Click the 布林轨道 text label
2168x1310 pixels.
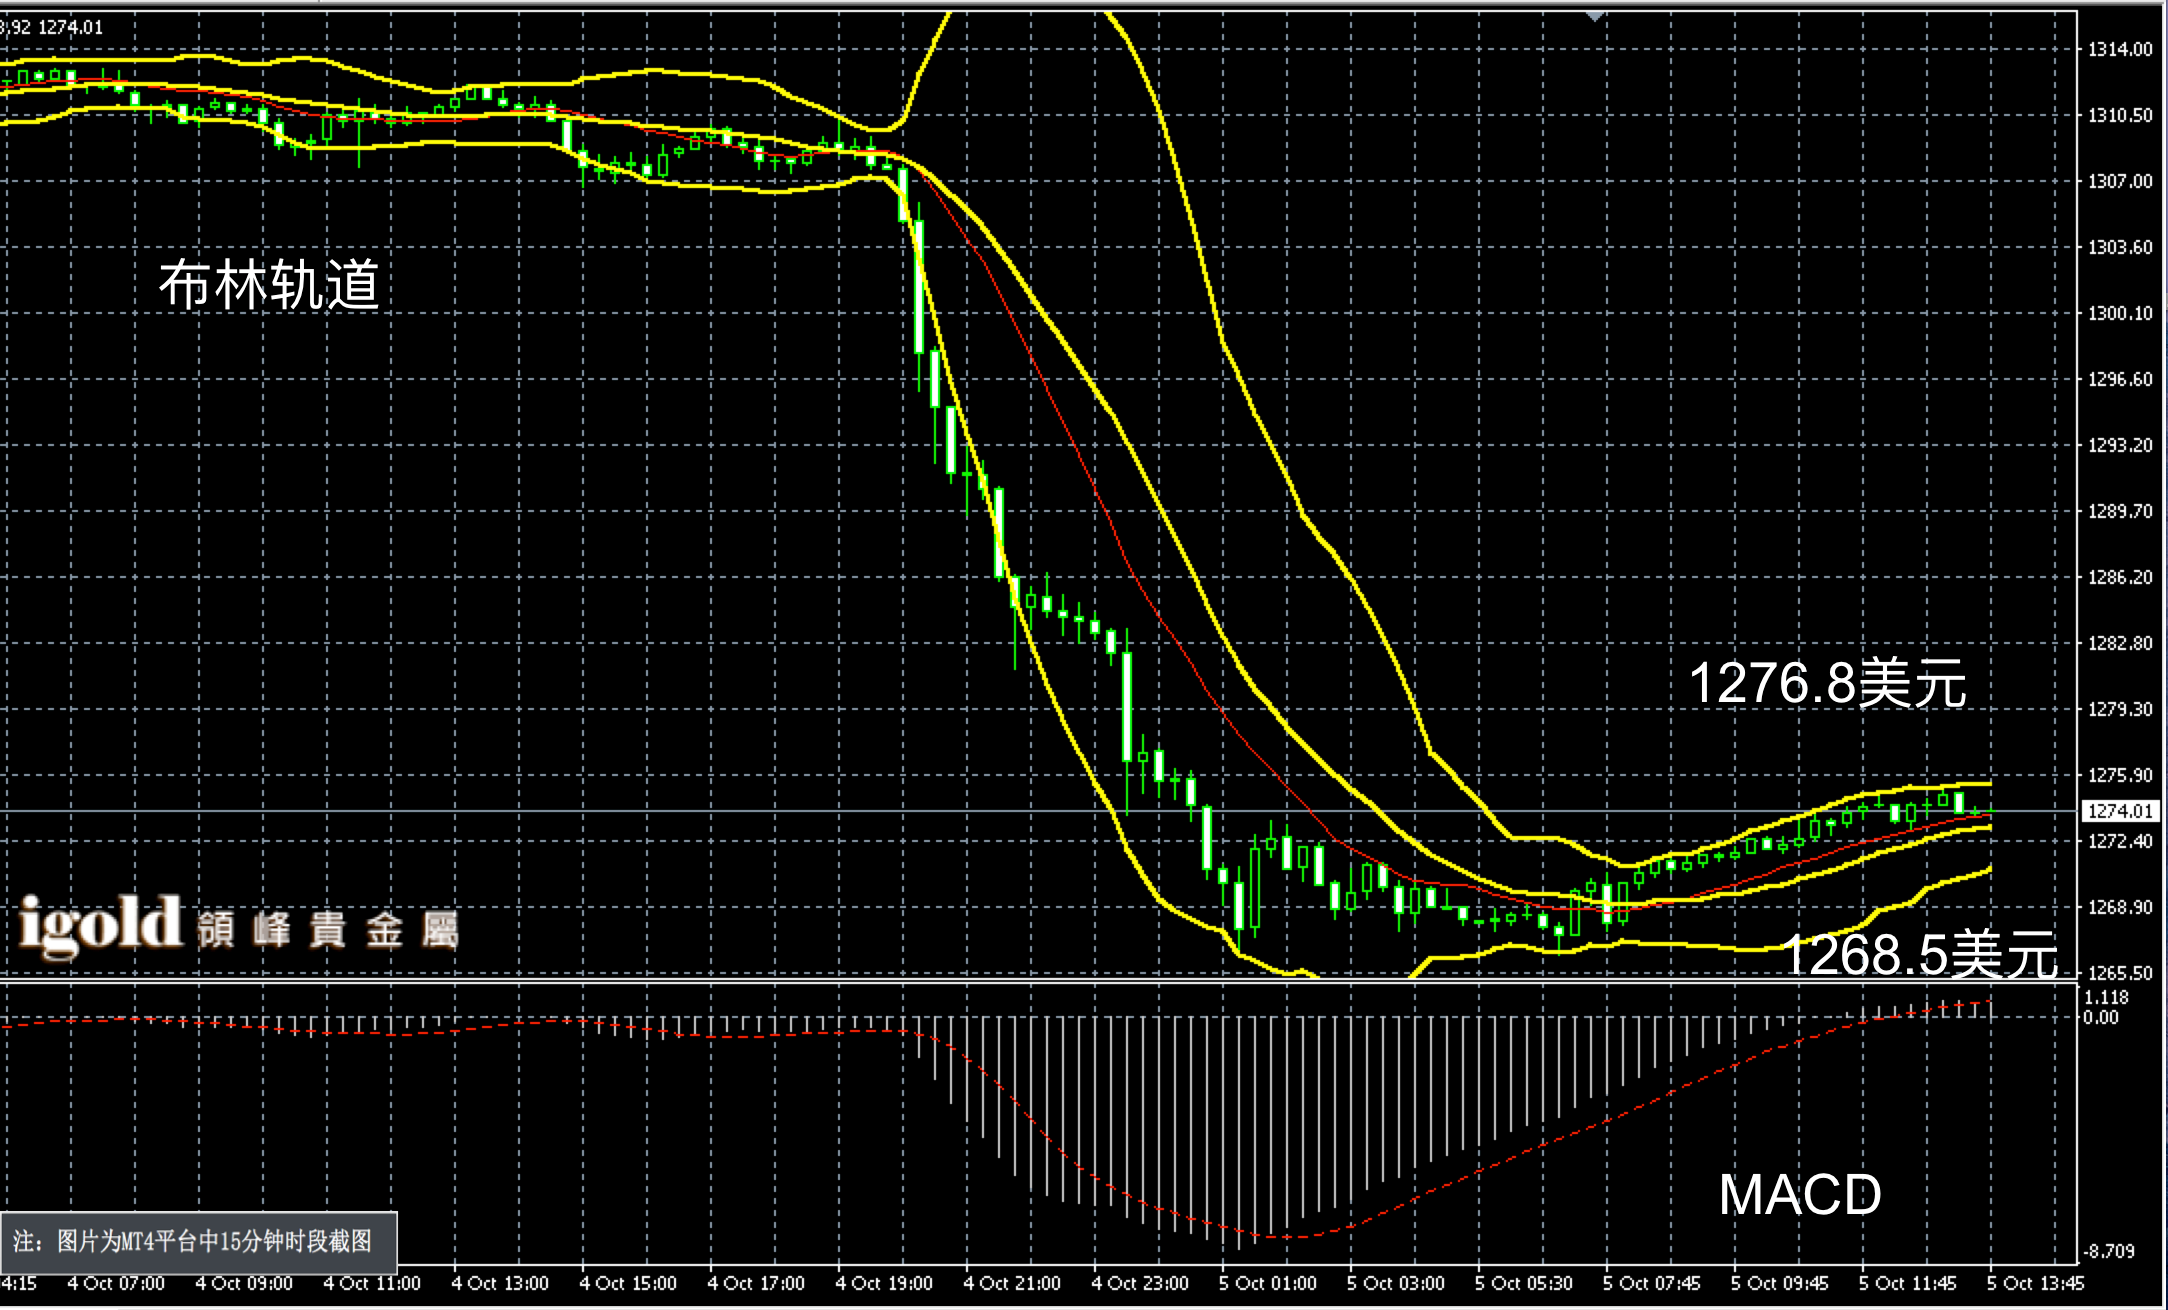[x=269, y=286]
